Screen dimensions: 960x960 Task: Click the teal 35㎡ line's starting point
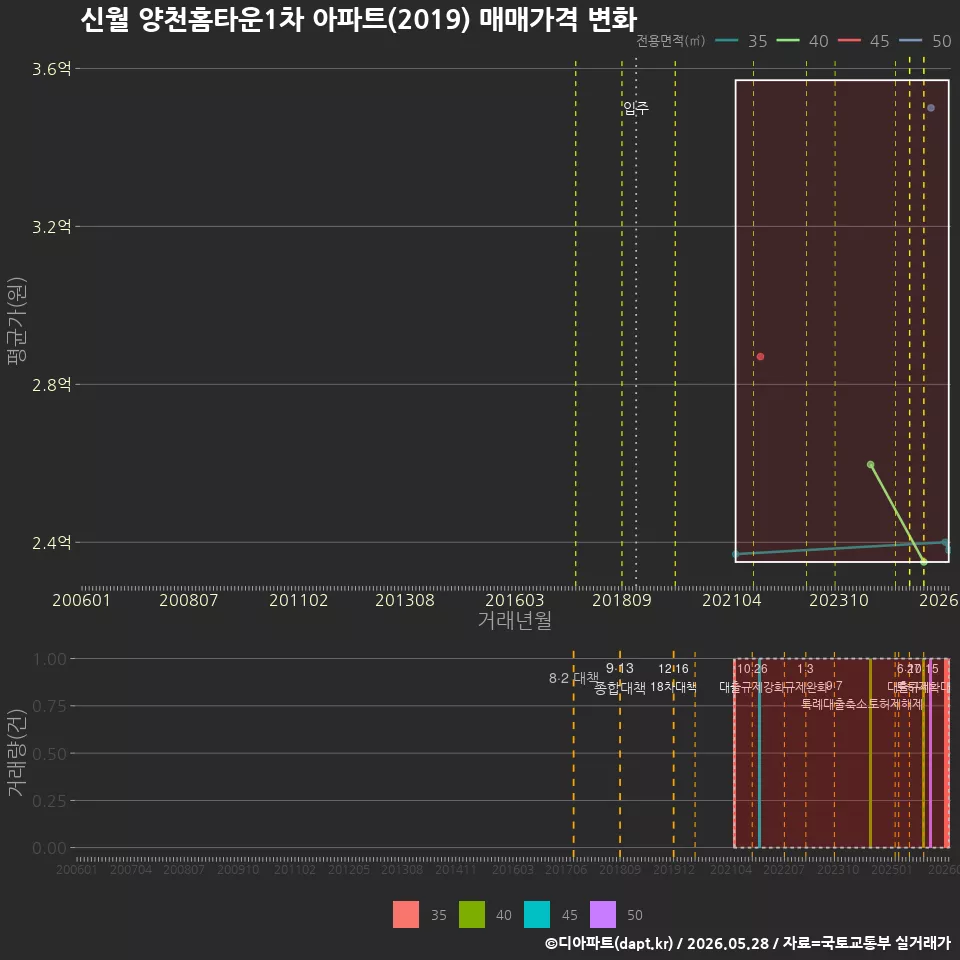click(736, 555)
